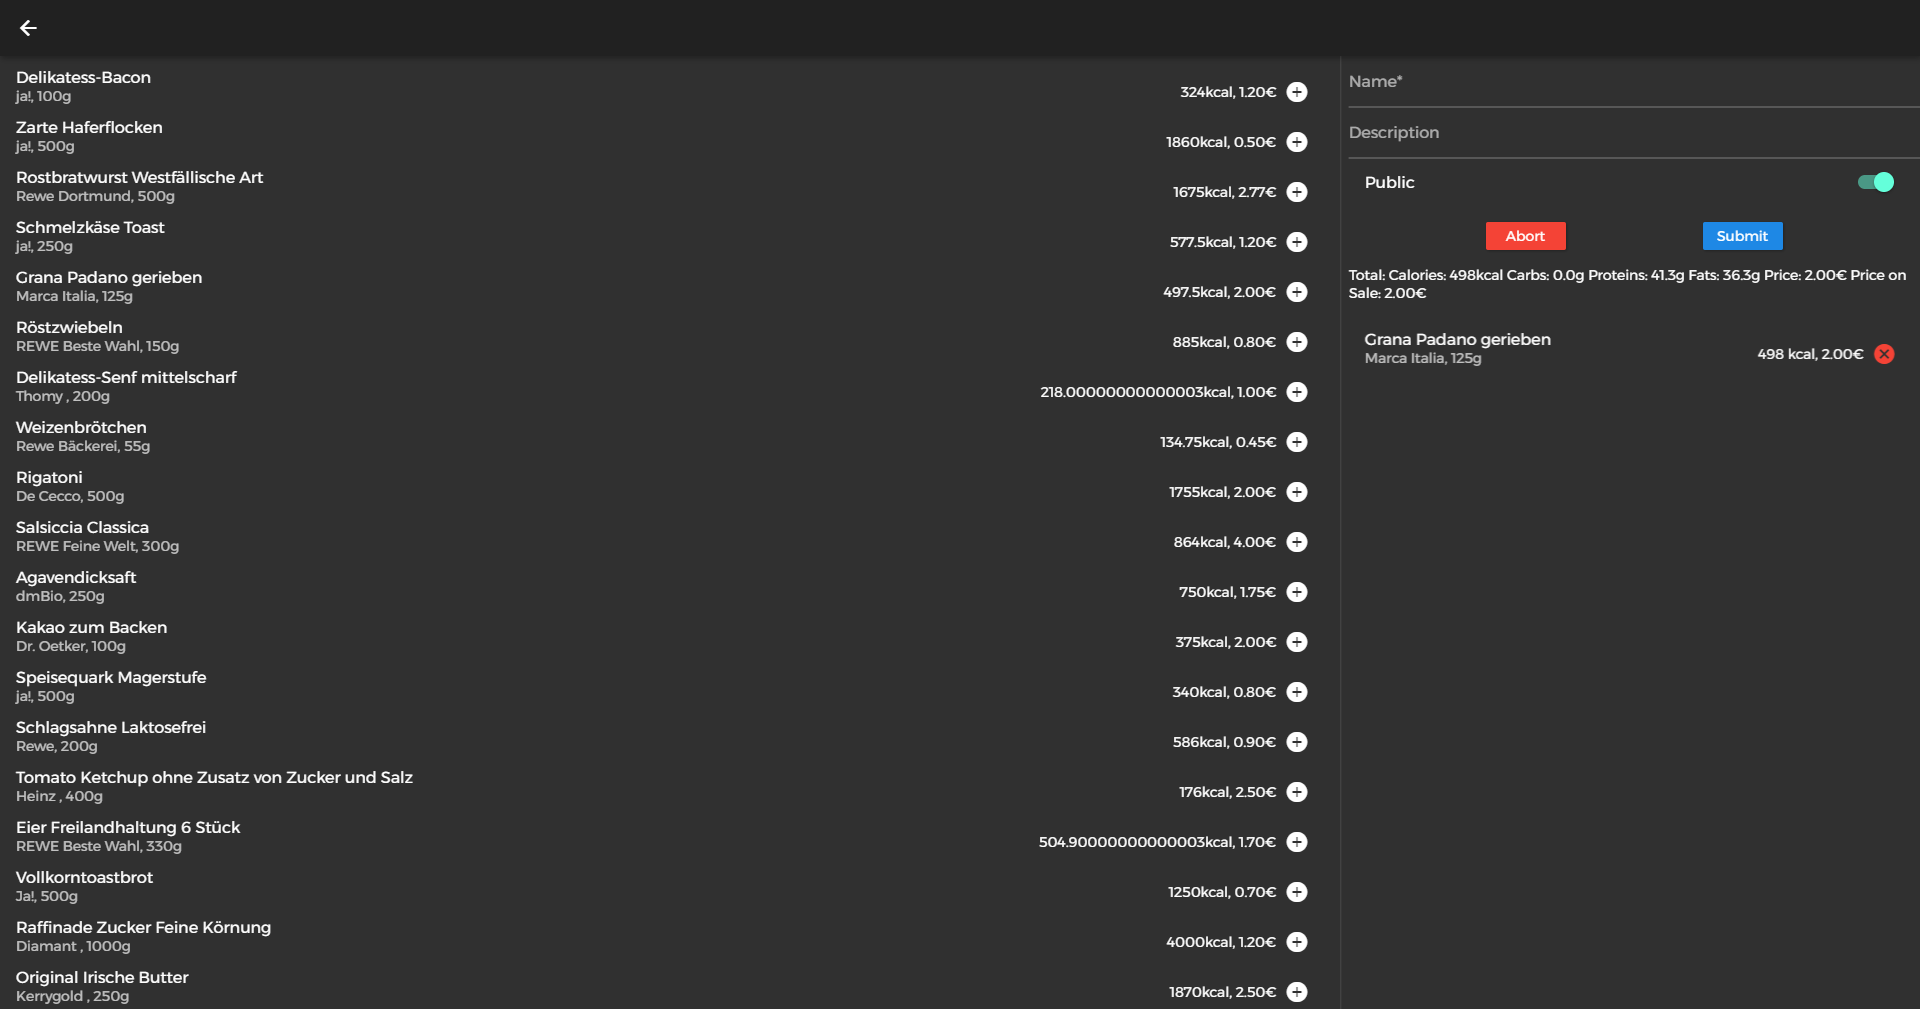The width and height of the screenshot is (1920, 1009).
Task: Click Grana Padano gerieben in the selected list
Action: (x=1457, y=339)
